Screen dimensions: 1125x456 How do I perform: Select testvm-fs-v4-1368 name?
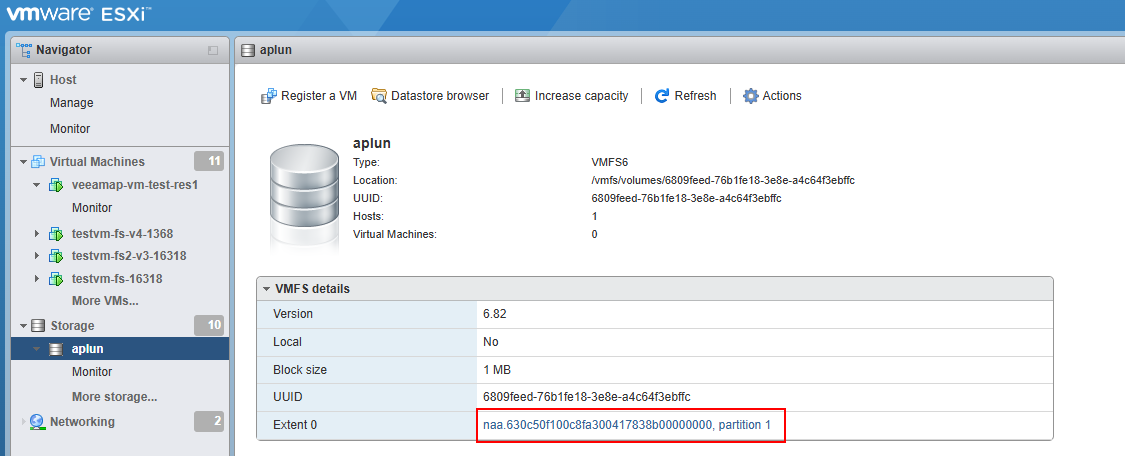pyautogui.click(x=123, y=234)
